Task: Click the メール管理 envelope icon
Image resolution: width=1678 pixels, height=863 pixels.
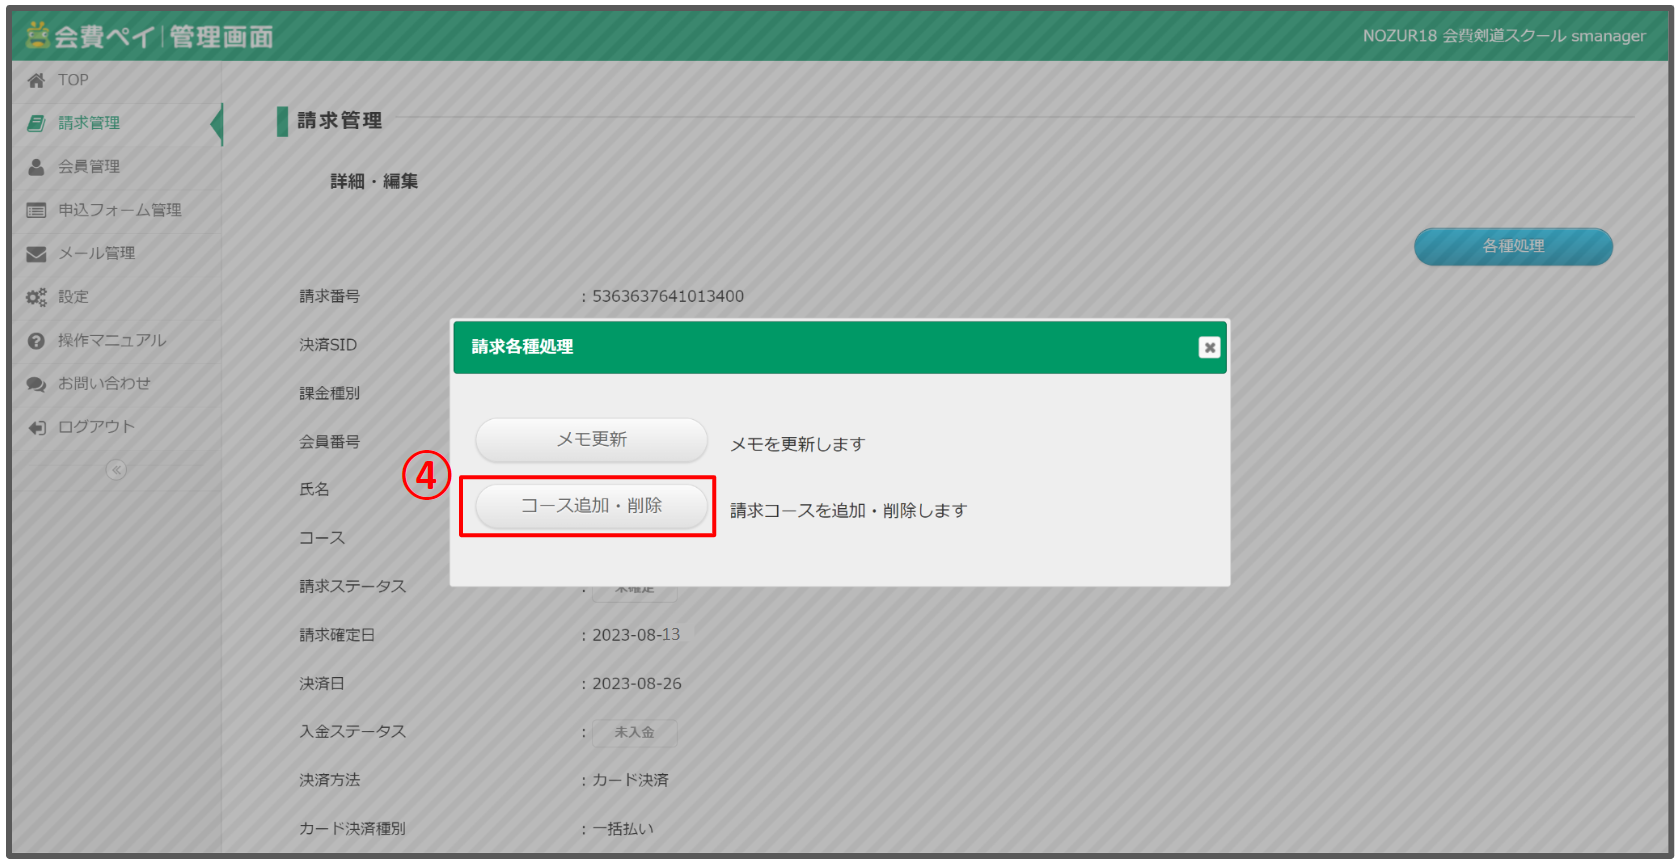Action: pyautogui.click(x=36, y=254)
